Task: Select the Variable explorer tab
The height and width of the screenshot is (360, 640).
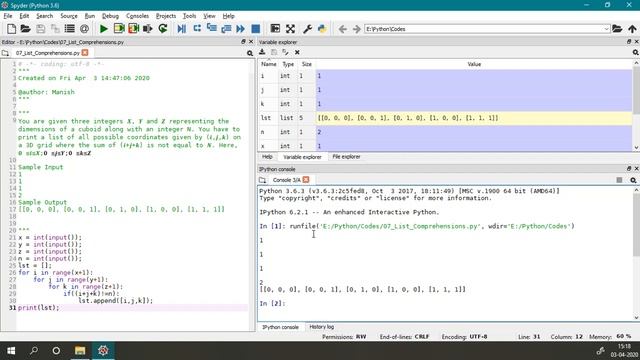Action: pyautogui.click(x=302, y=157)
